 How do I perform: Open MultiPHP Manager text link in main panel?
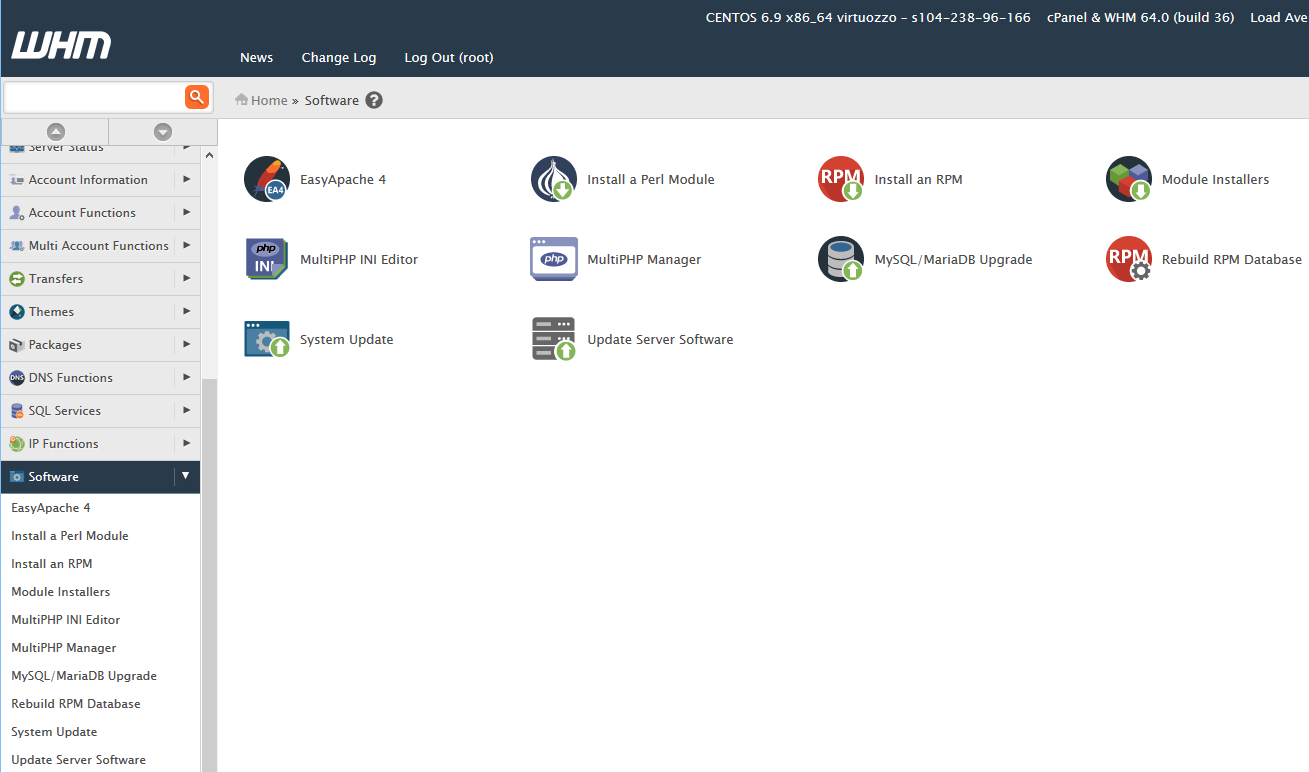644,260
